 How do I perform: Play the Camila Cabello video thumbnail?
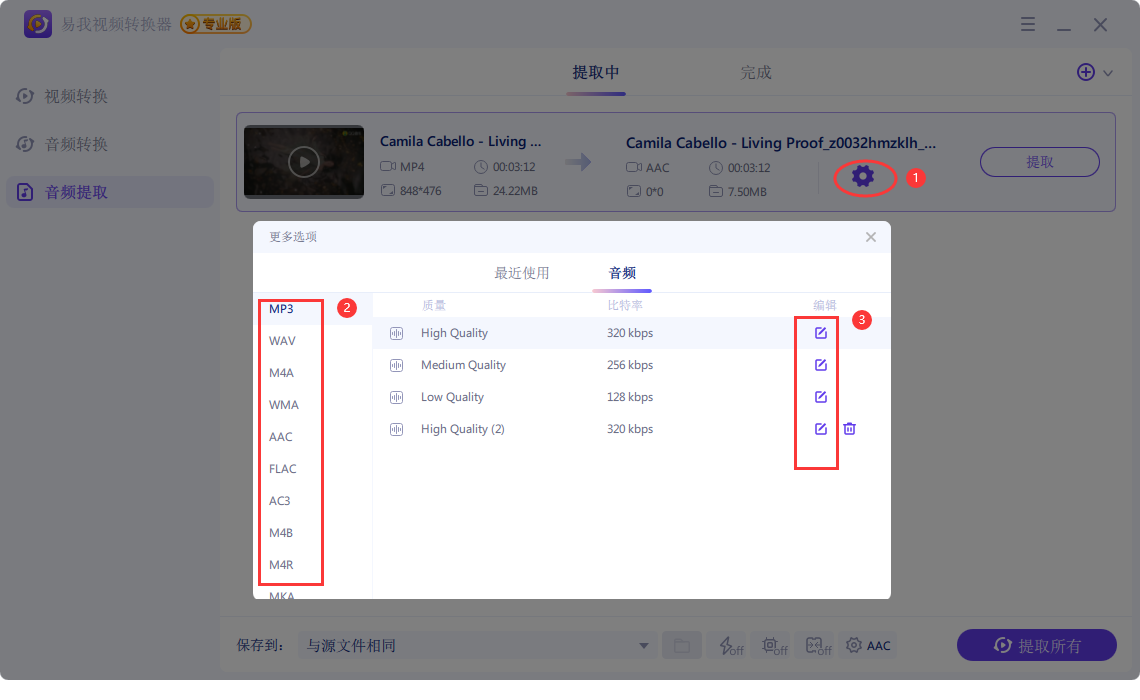click(x=304, y=161)
